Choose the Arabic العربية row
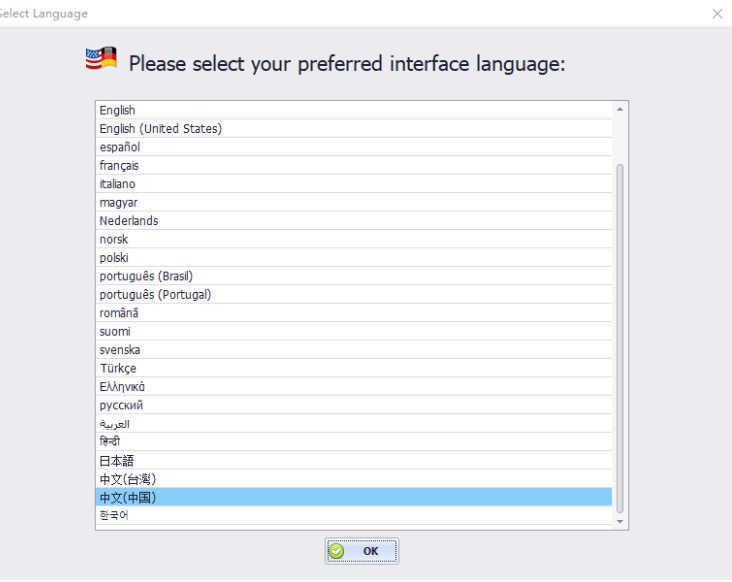Viewport: 732px width, 582px height. pyautogui.click(x=353, y=423)
